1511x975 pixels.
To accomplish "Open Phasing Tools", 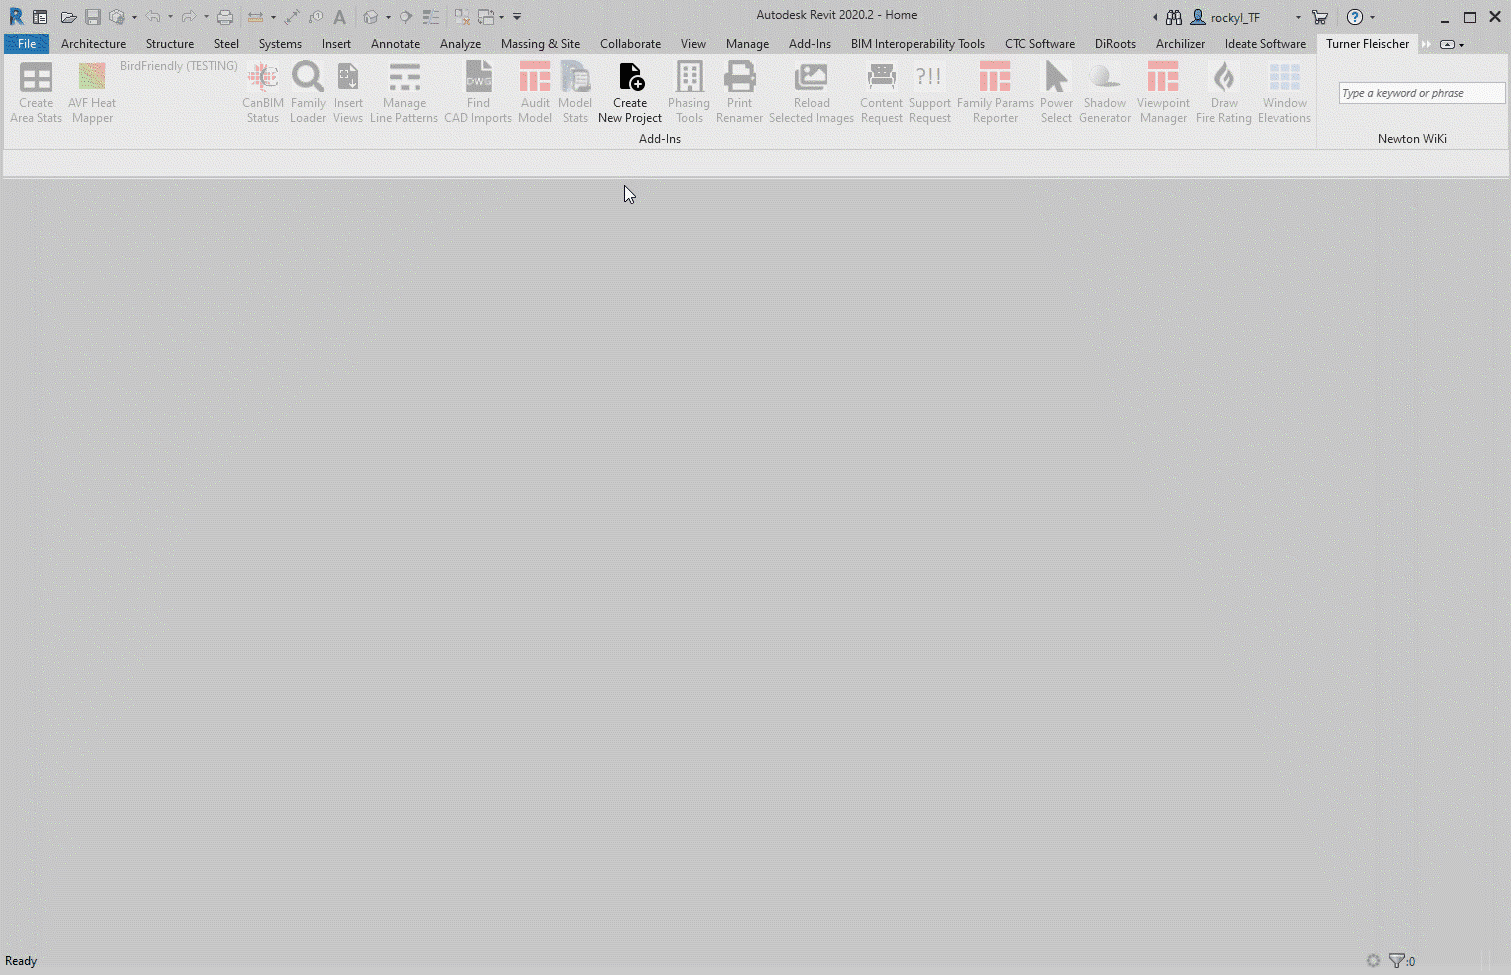I will (x=689, y=93).
